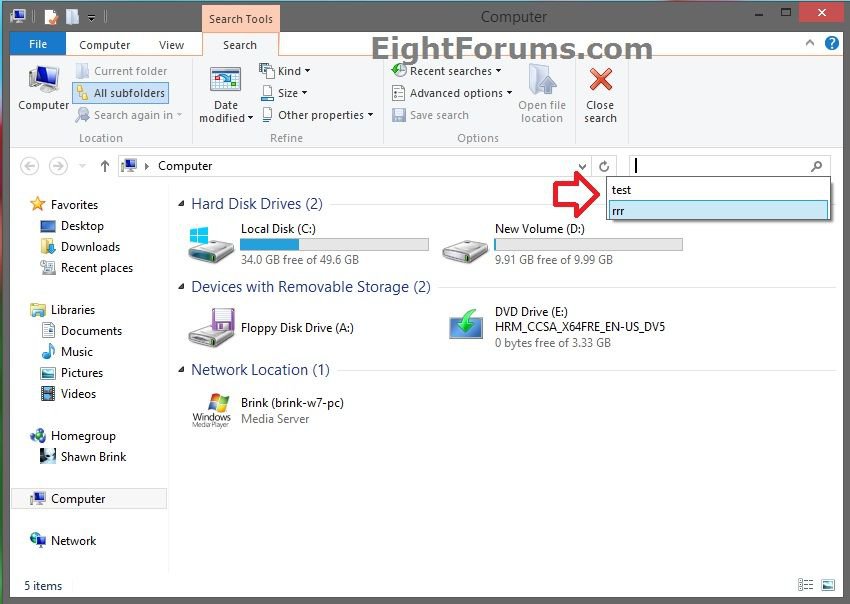This screenshot has height=604, width=850.
Task: Toggle the All subfolders search option
Action: click(x=121, y=93)
